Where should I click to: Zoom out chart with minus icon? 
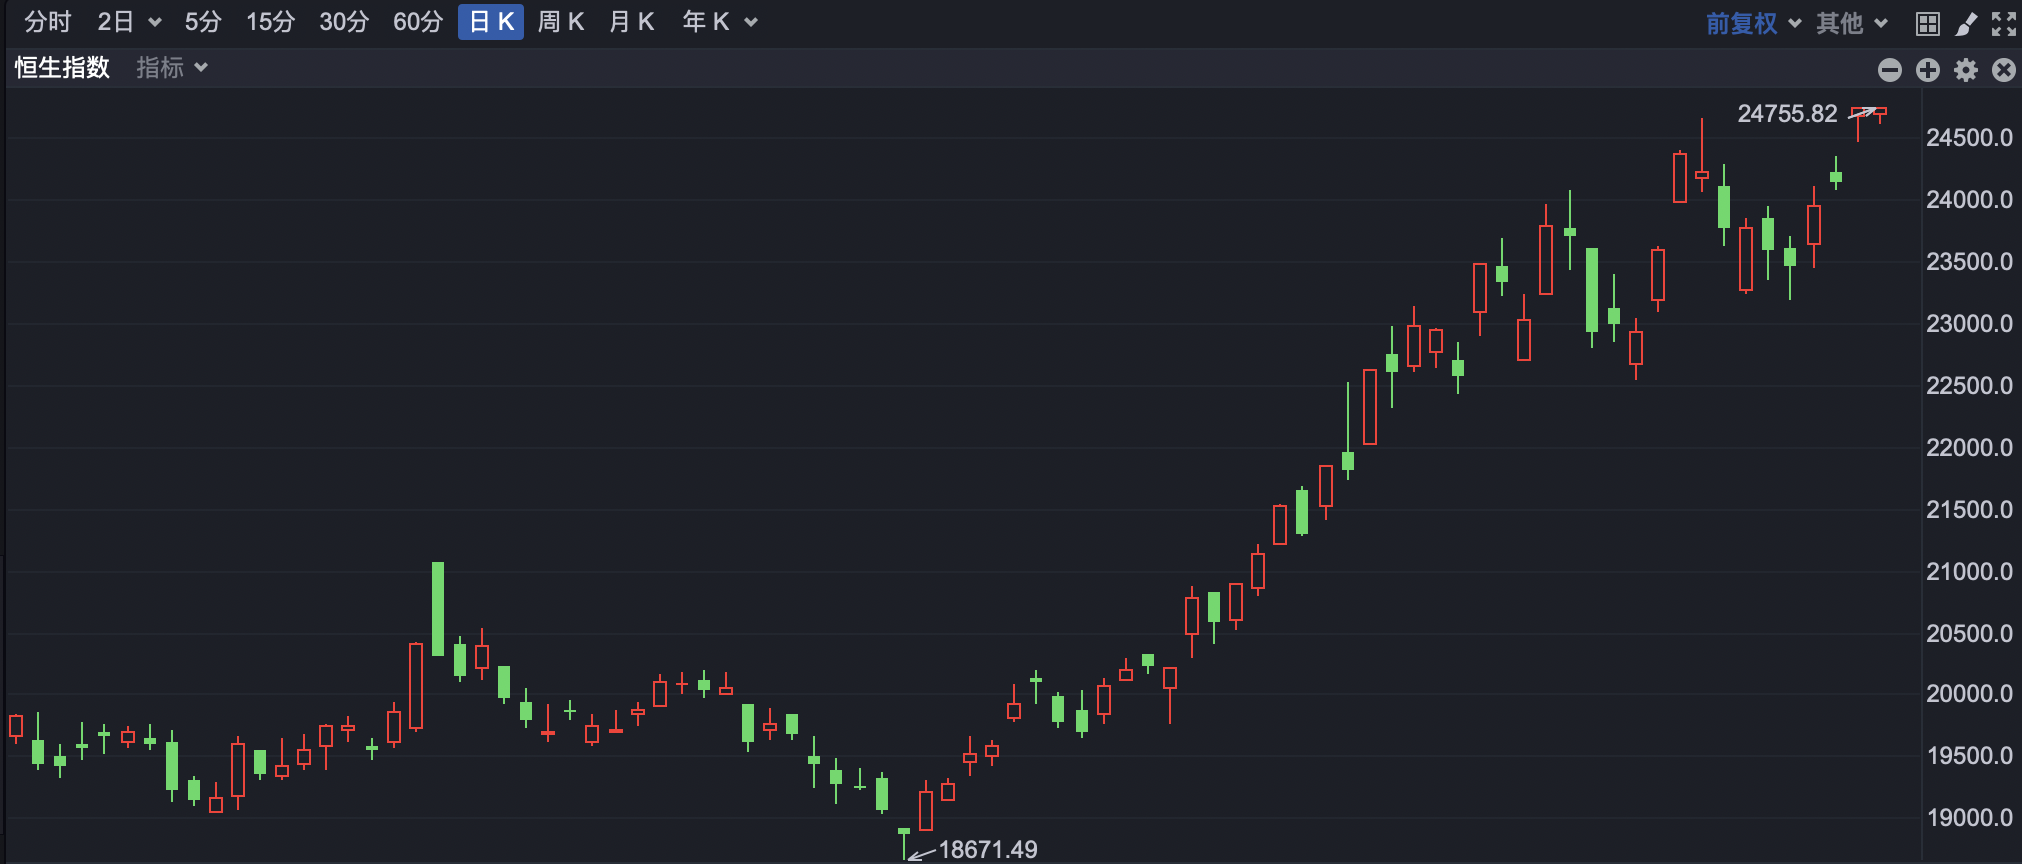pos(1890,69)
